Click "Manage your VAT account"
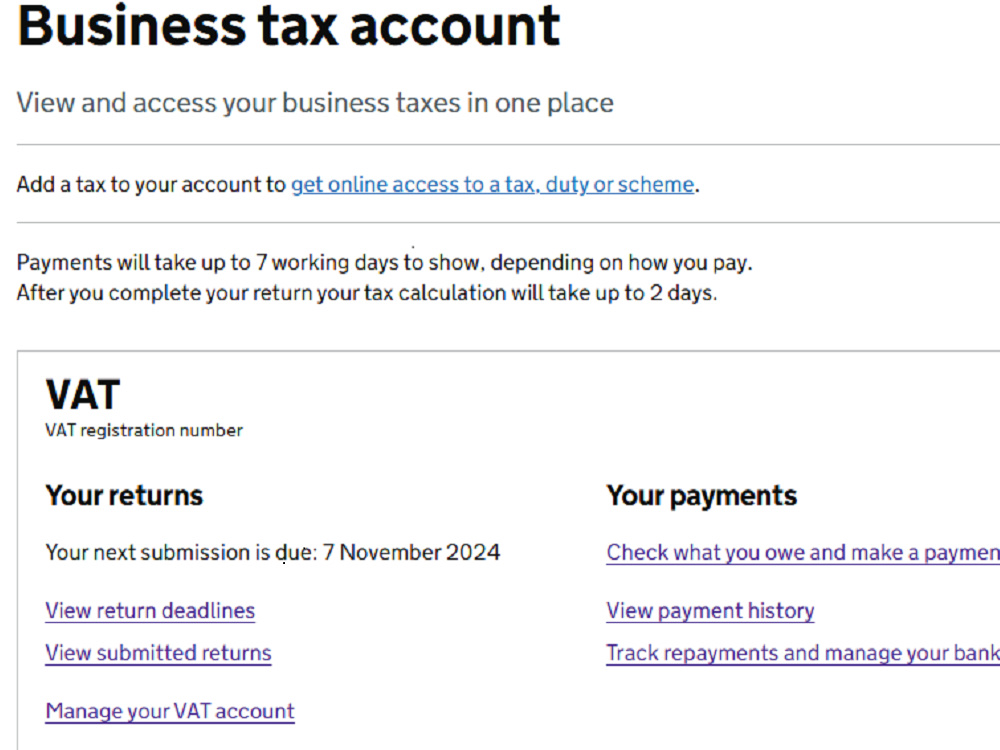The image size is (1000, 750). [x=169, y=710]
